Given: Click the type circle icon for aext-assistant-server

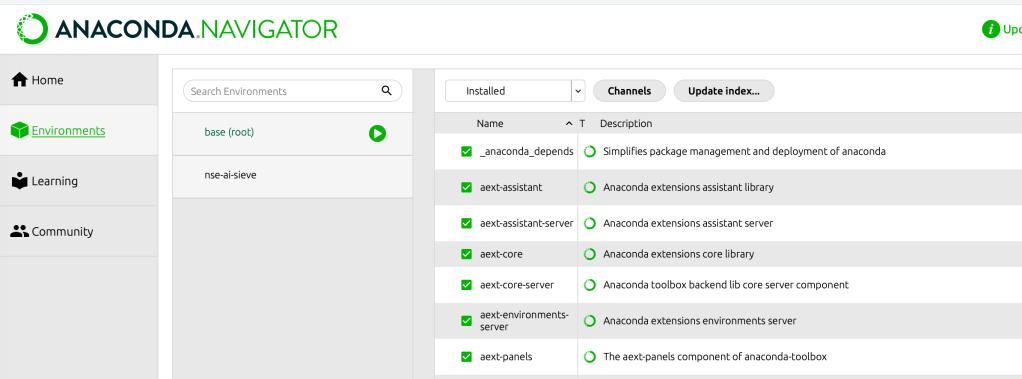Looking at the screenshot, I should [x=590, y=223].
